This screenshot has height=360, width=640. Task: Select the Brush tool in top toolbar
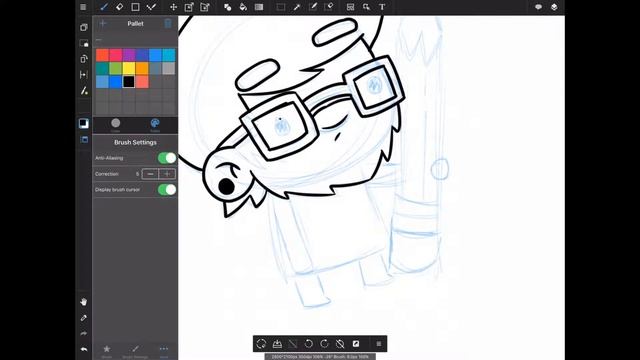[104, 7]
